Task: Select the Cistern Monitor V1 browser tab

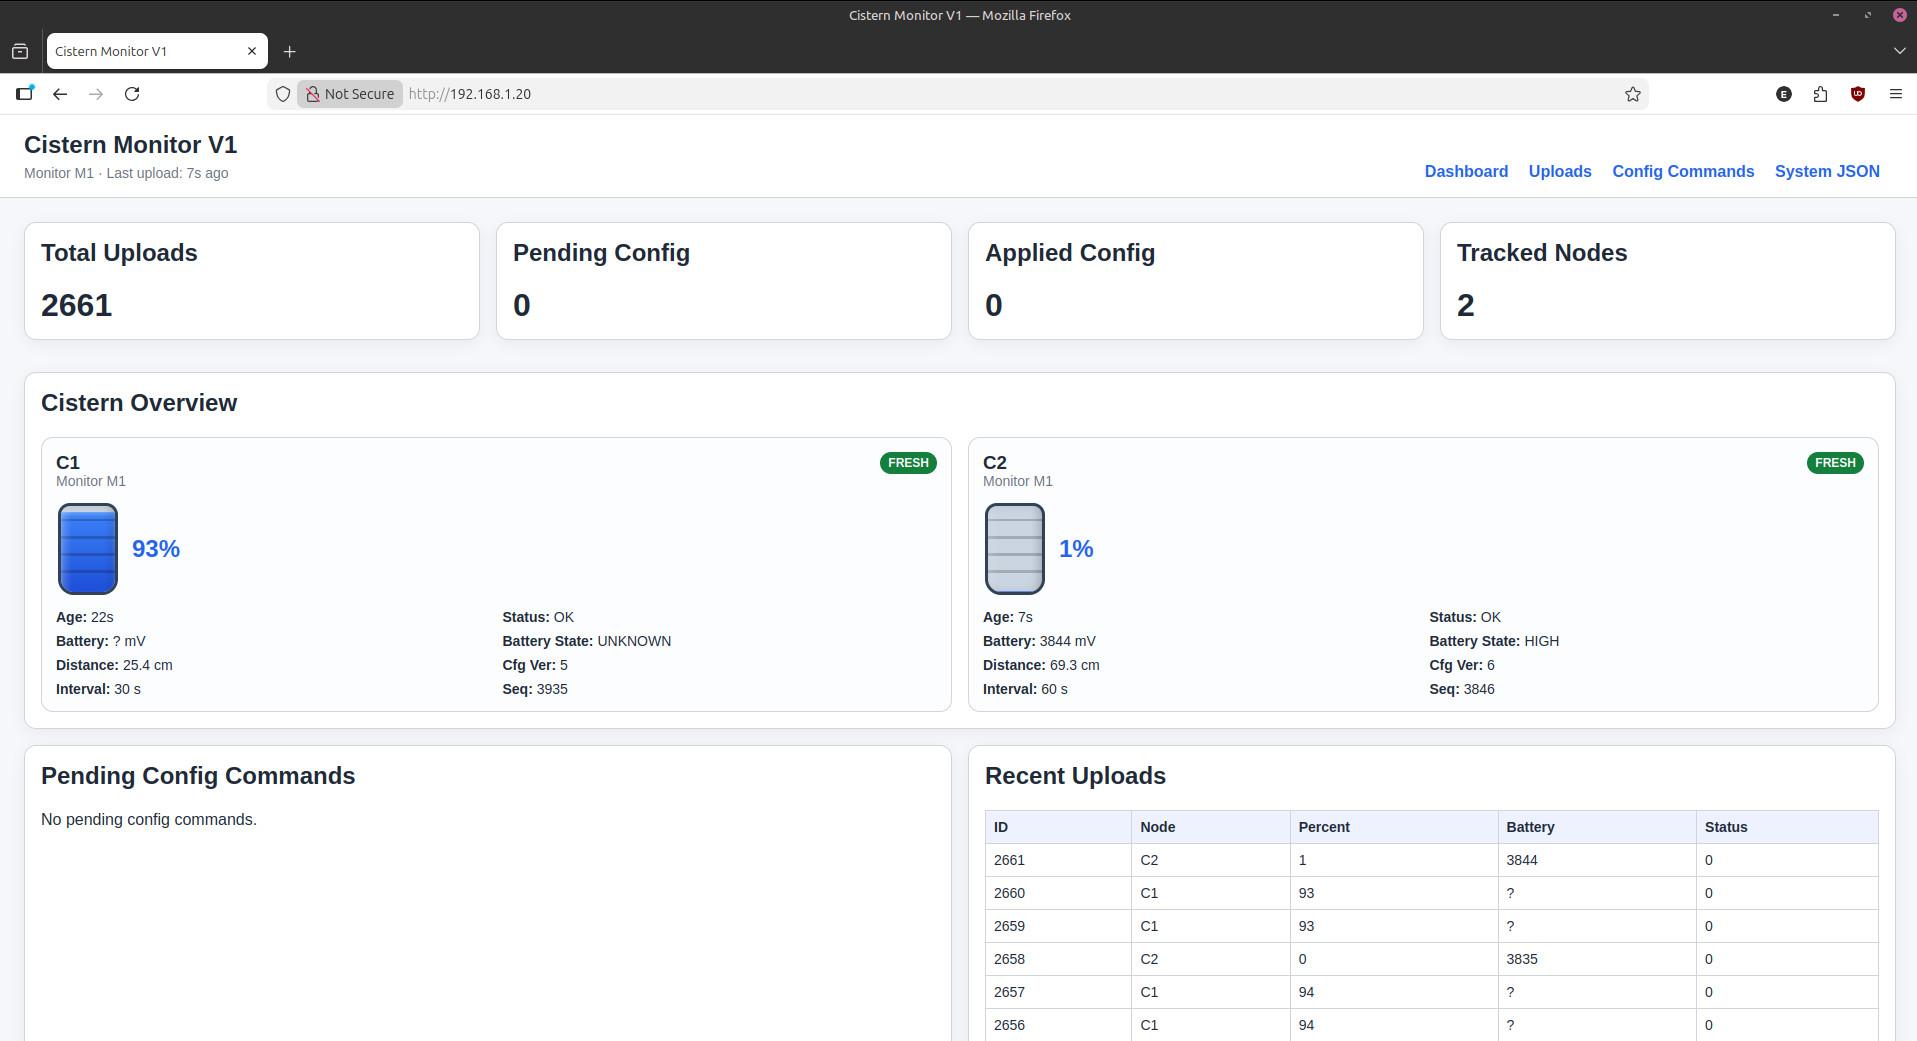Action: pos(140,51)
